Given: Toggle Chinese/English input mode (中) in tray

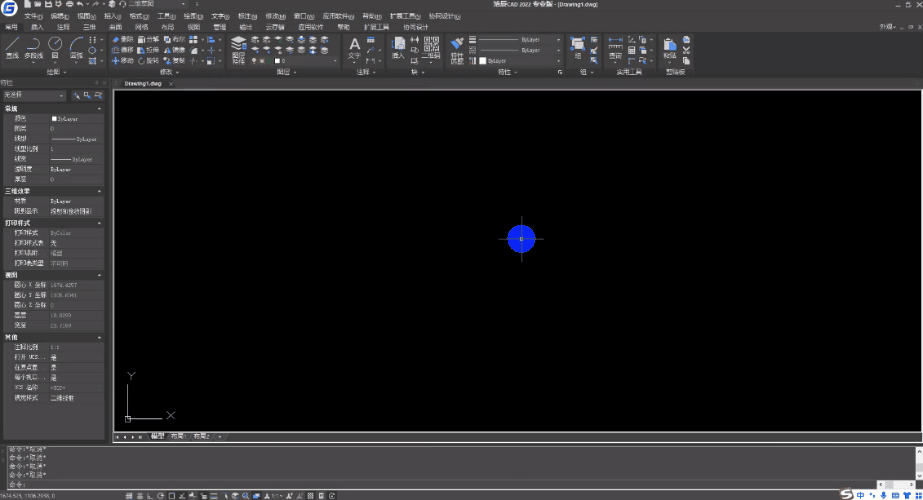Looking at the screenshot, I should pos(860,495).
